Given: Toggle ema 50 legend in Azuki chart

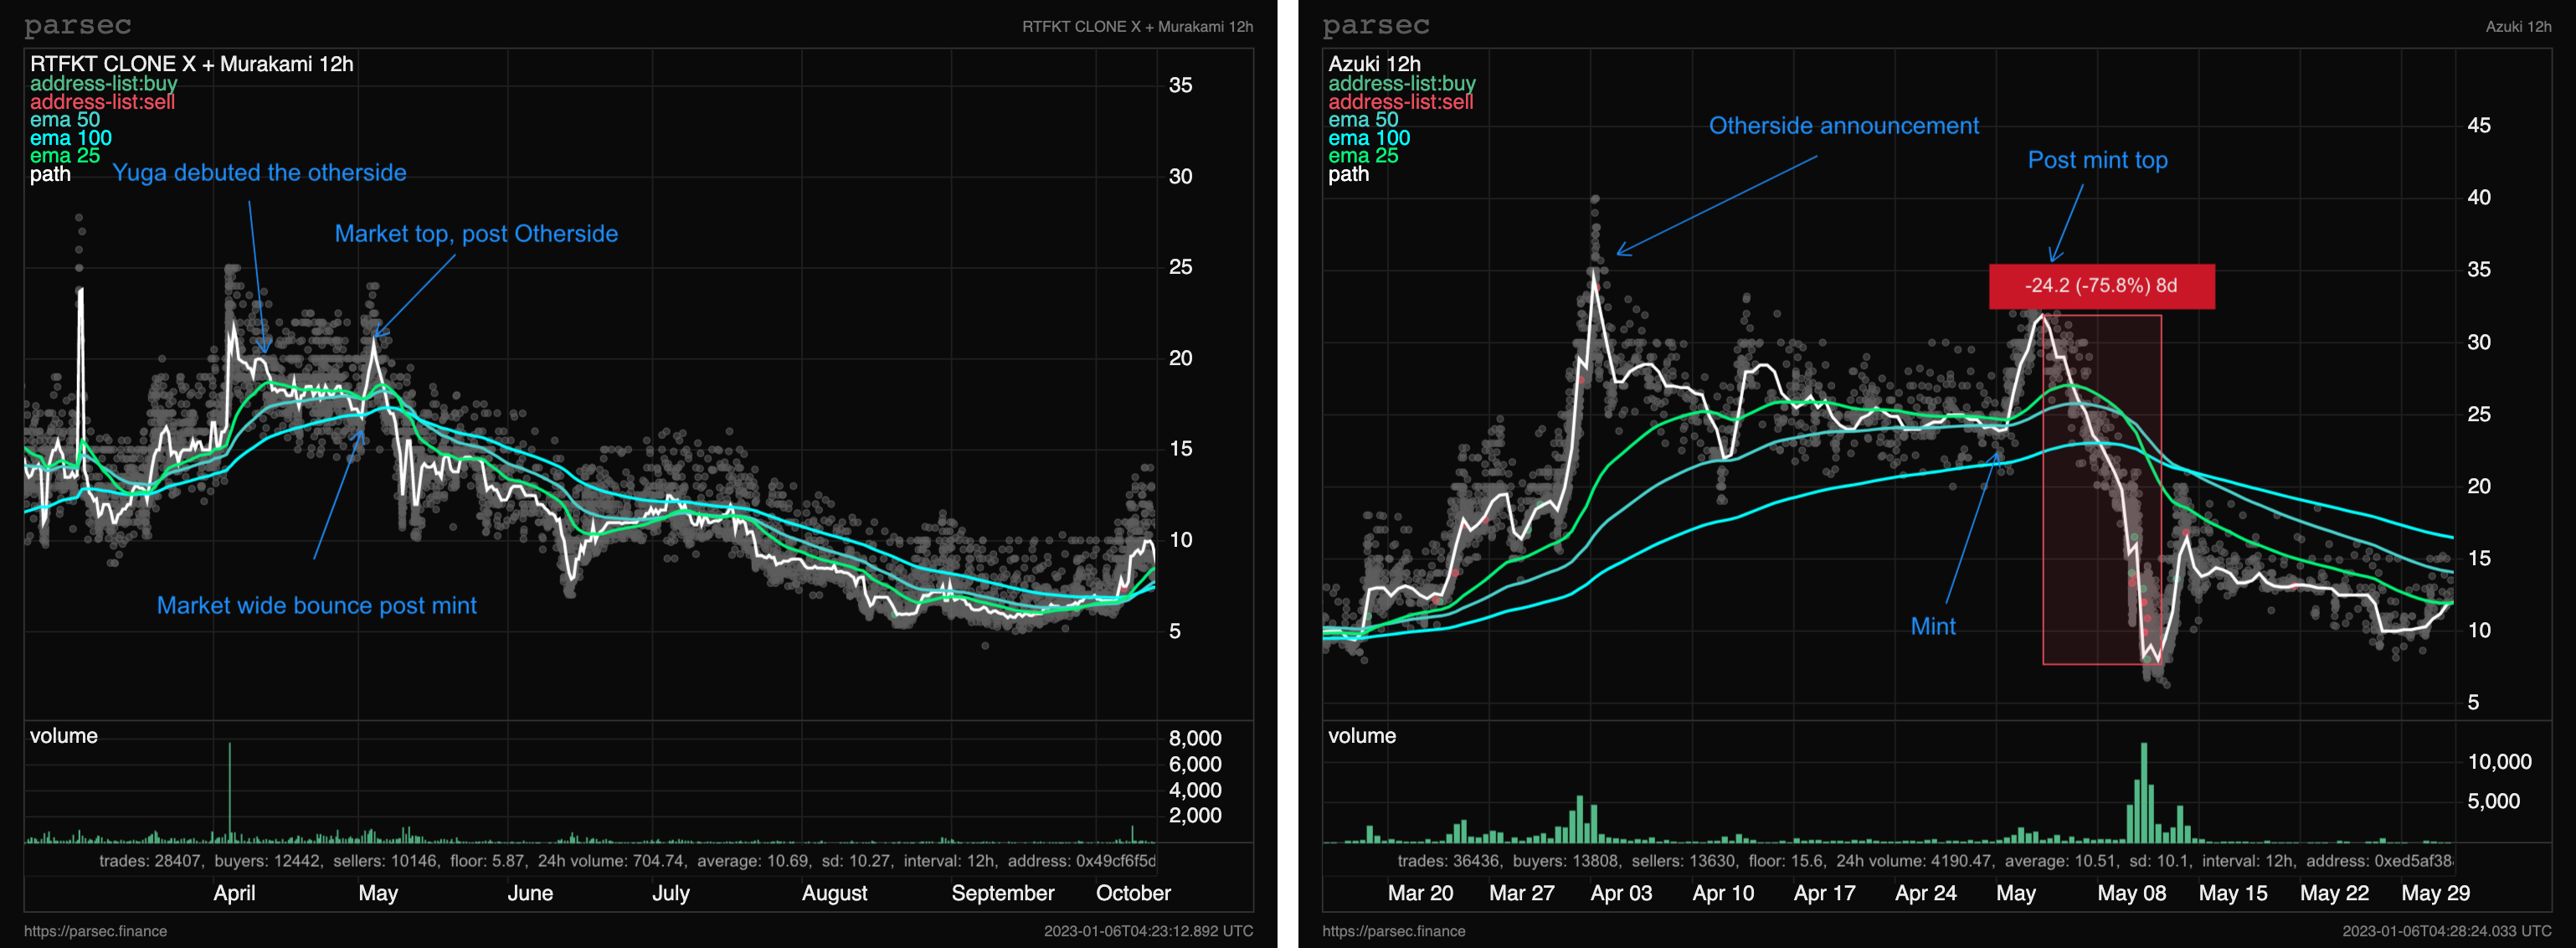Looking at the screenshot, I should tap(1363, 120).
